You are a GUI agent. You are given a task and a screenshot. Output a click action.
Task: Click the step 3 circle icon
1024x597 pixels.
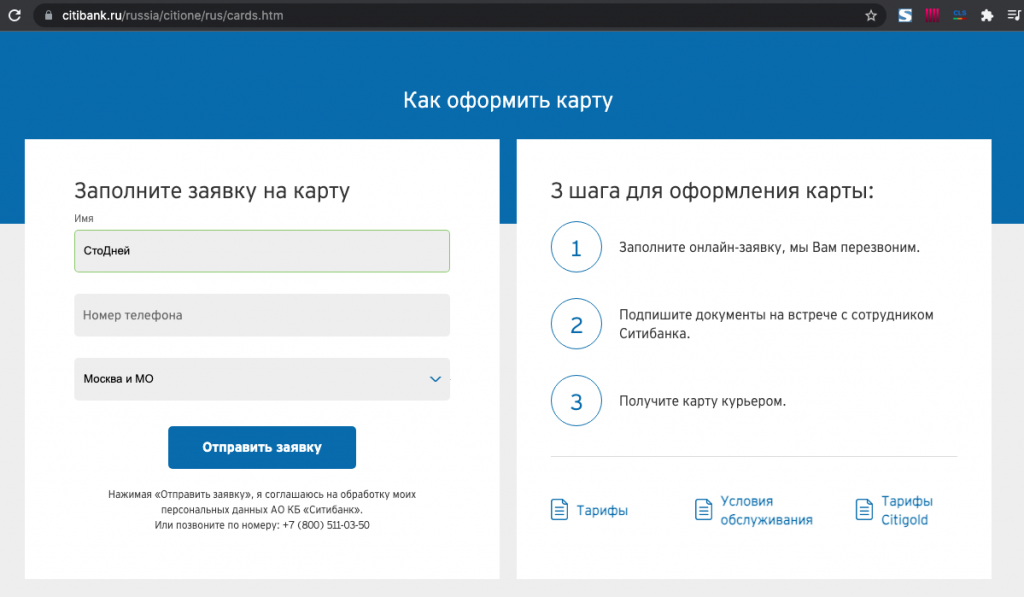[x=576, y=401]
